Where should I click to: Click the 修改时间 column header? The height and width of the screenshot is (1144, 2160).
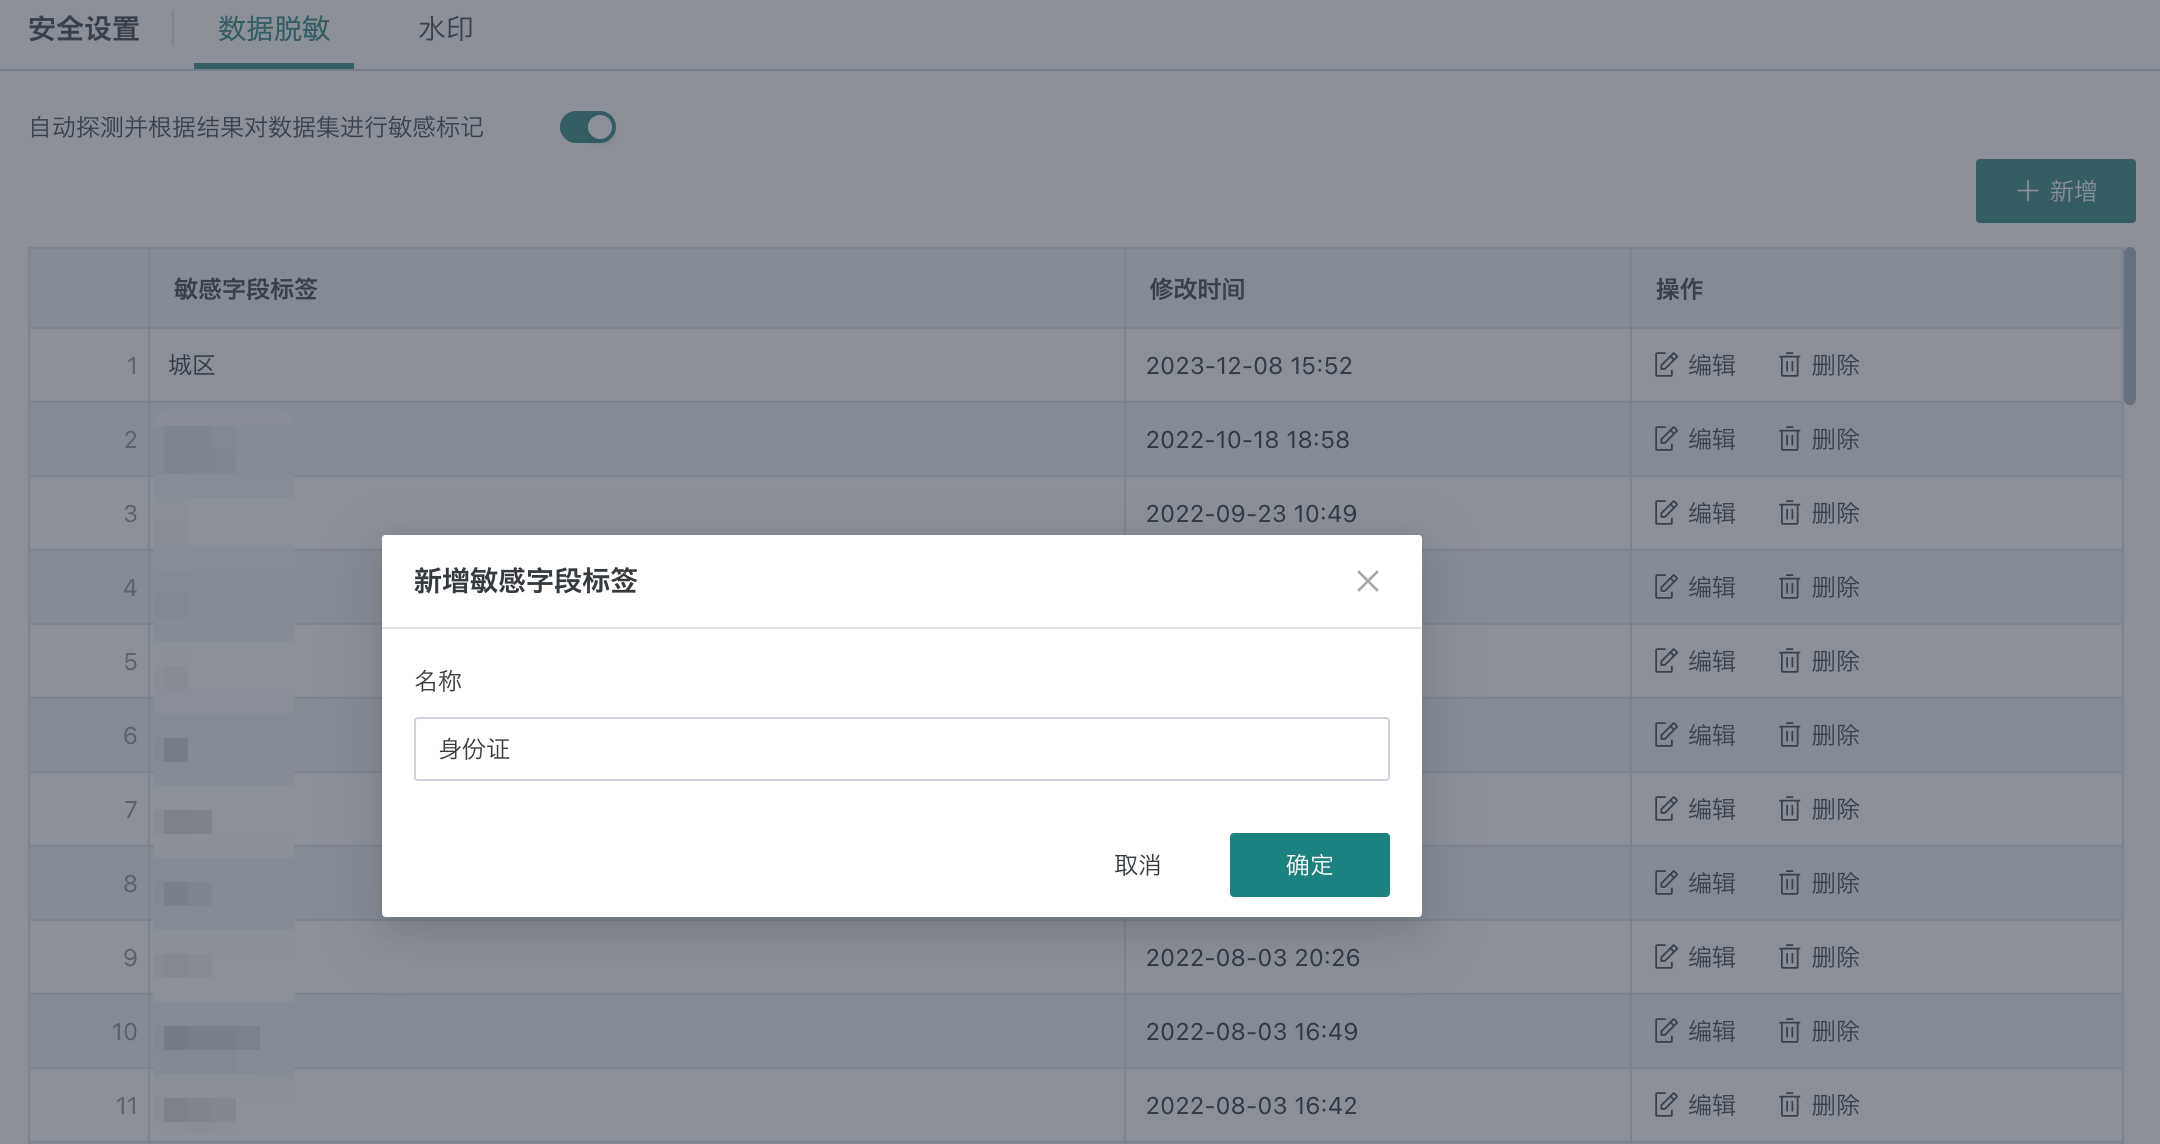pos(1197,289)
